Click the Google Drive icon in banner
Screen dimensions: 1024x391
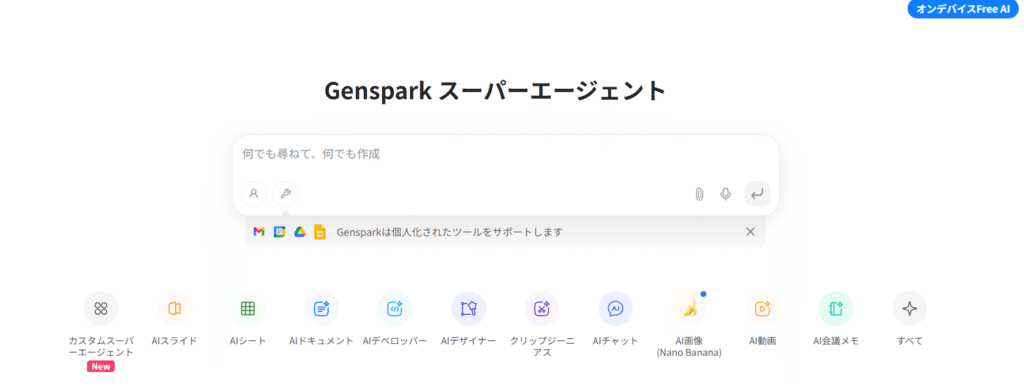click(299, 232)
